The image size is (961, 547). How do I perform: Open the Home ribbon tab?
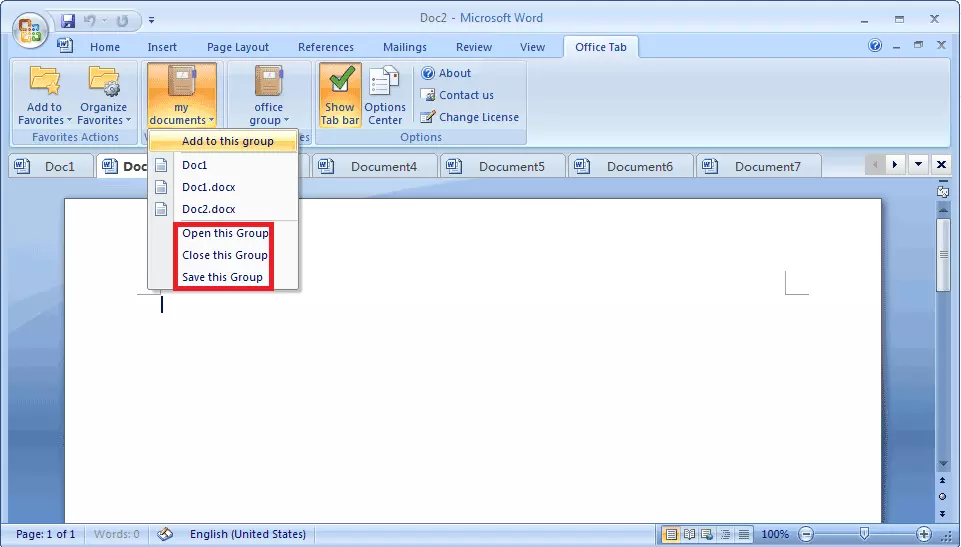[105, 47]
